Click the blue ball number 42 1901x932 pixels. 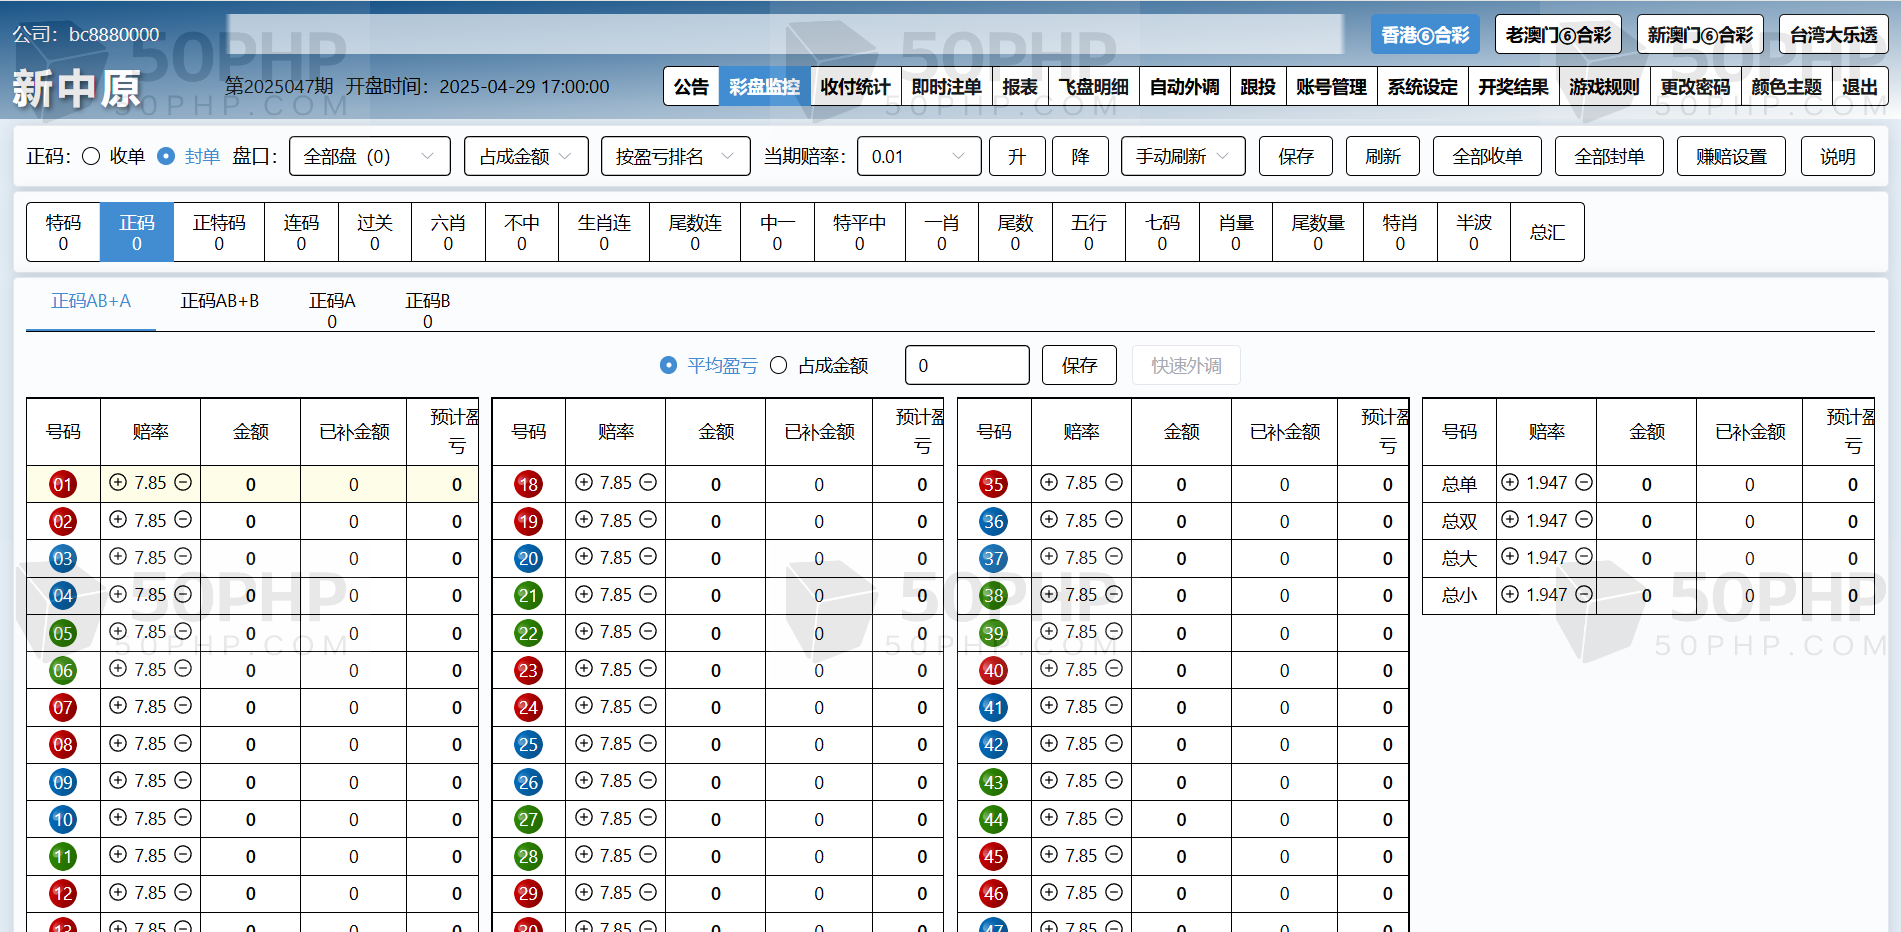(x=993, y=745)
